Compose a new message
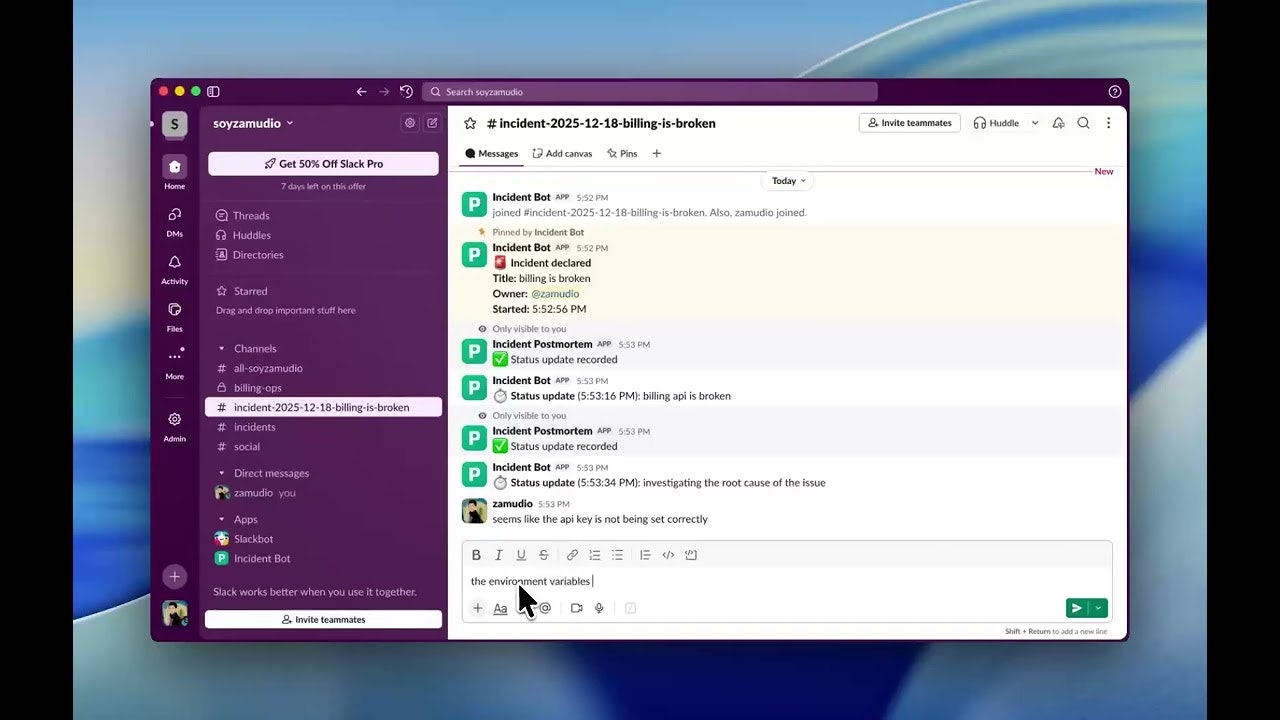The width and height of the screenshot is (1280, 720). [432, 123]
